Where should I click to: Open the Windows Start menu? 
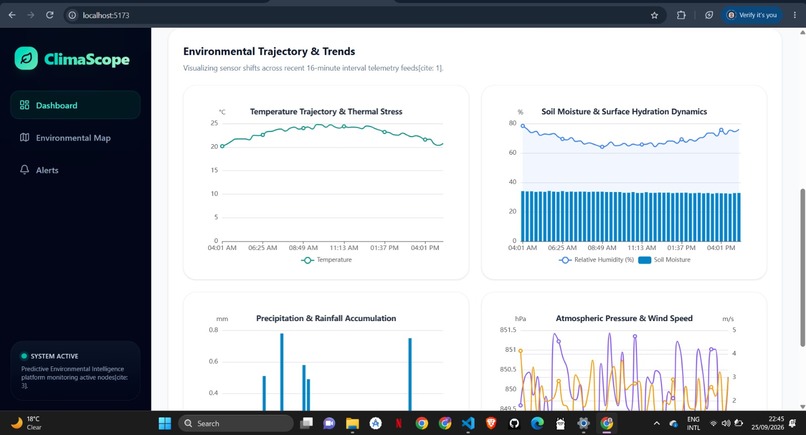164,423
